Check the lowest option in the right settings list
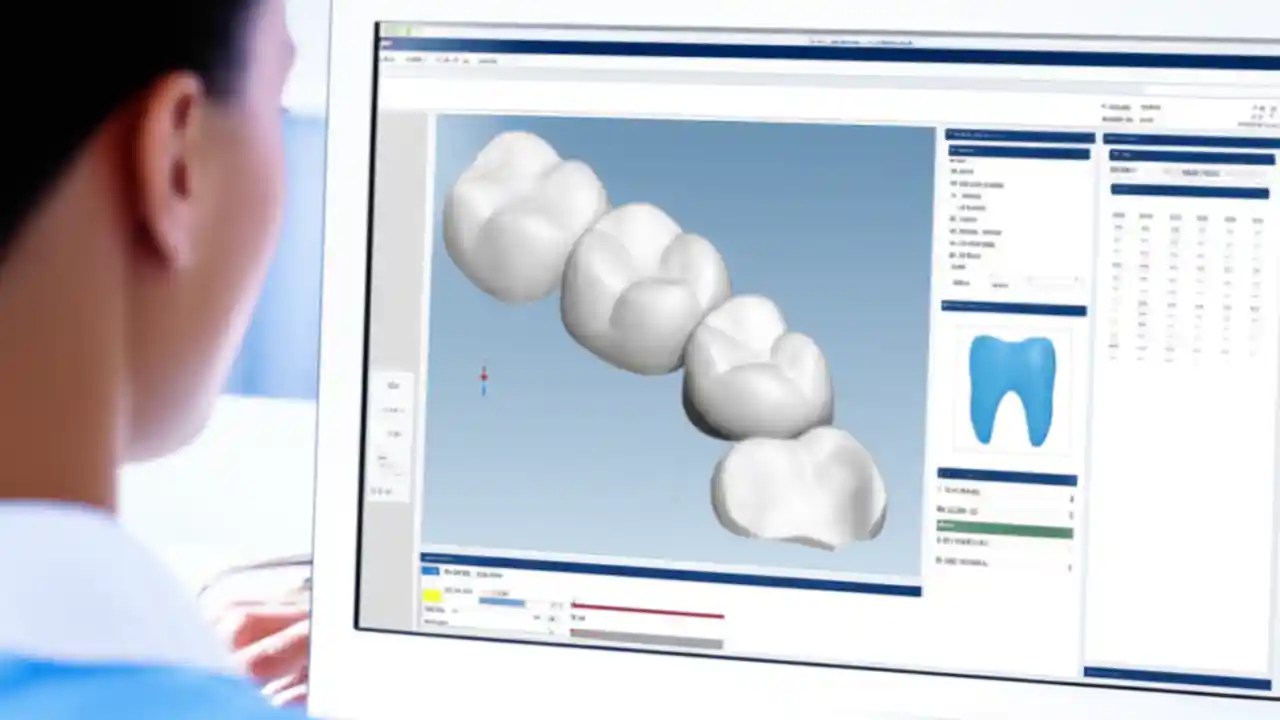Image resolution: width=1280 pixels, height=720 pixels. click(x=955, y=267)
